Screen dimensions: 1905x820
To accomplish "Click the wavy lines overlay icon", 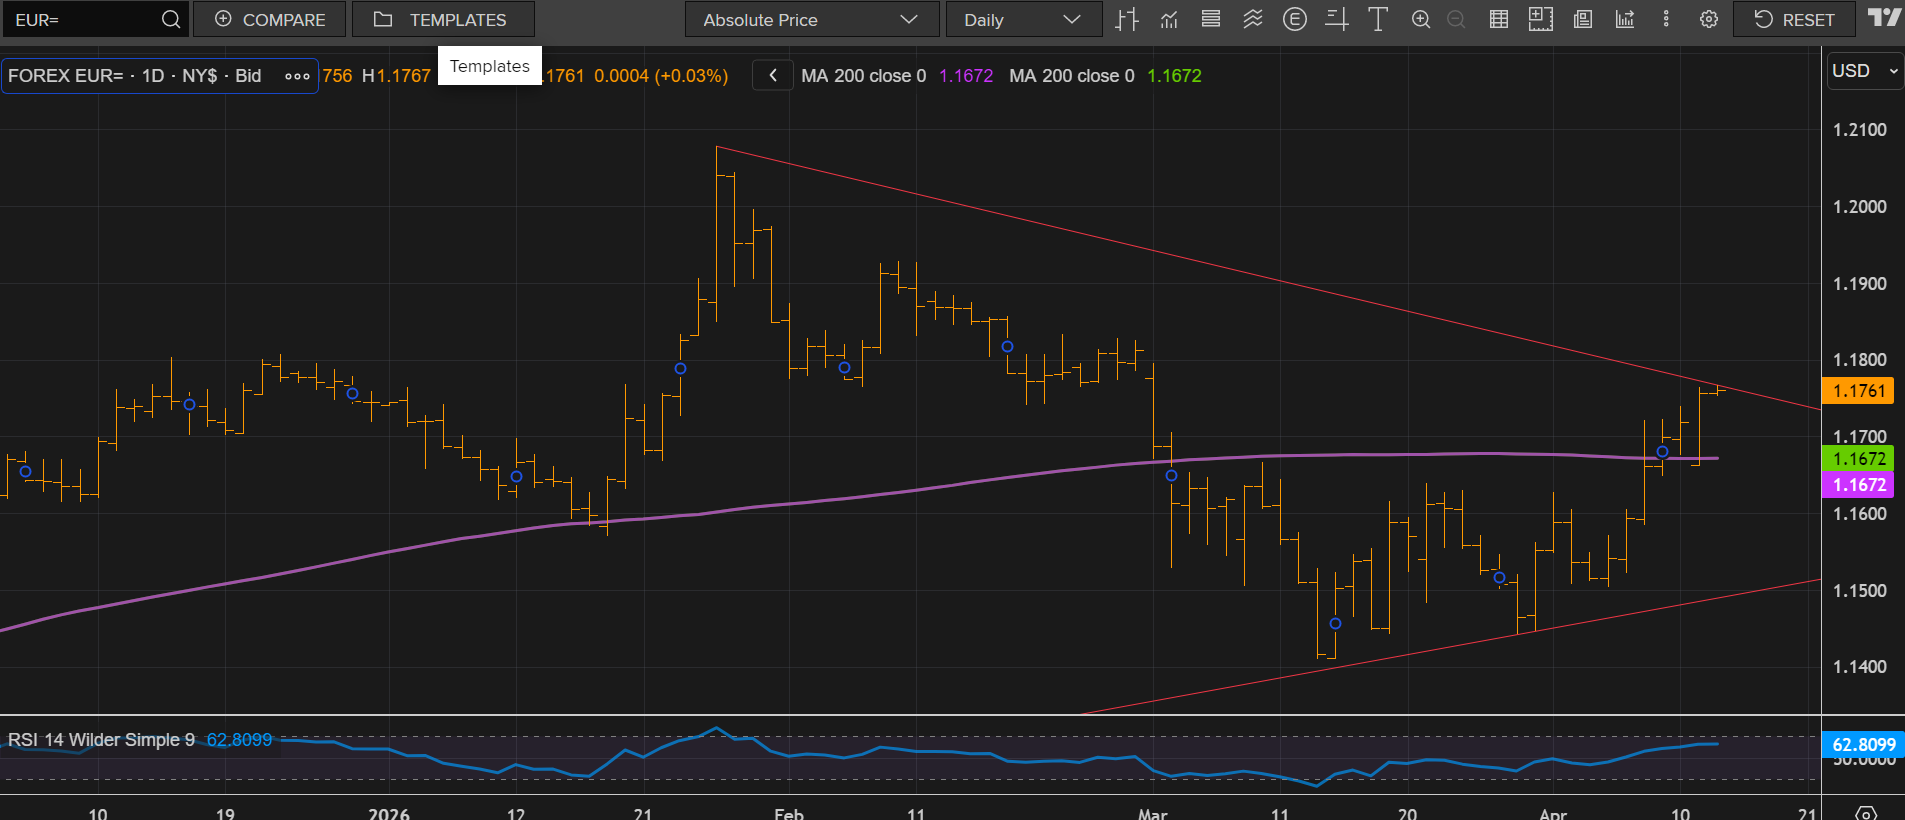I will click(1252, 19).
